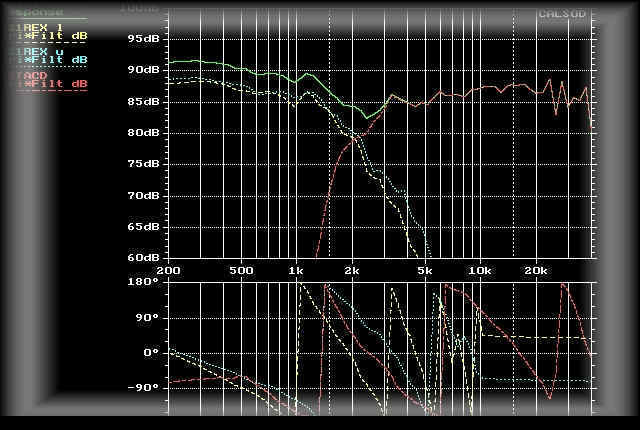
Task: Select the 60dB magnitude axis label
Action: (143, 257)
